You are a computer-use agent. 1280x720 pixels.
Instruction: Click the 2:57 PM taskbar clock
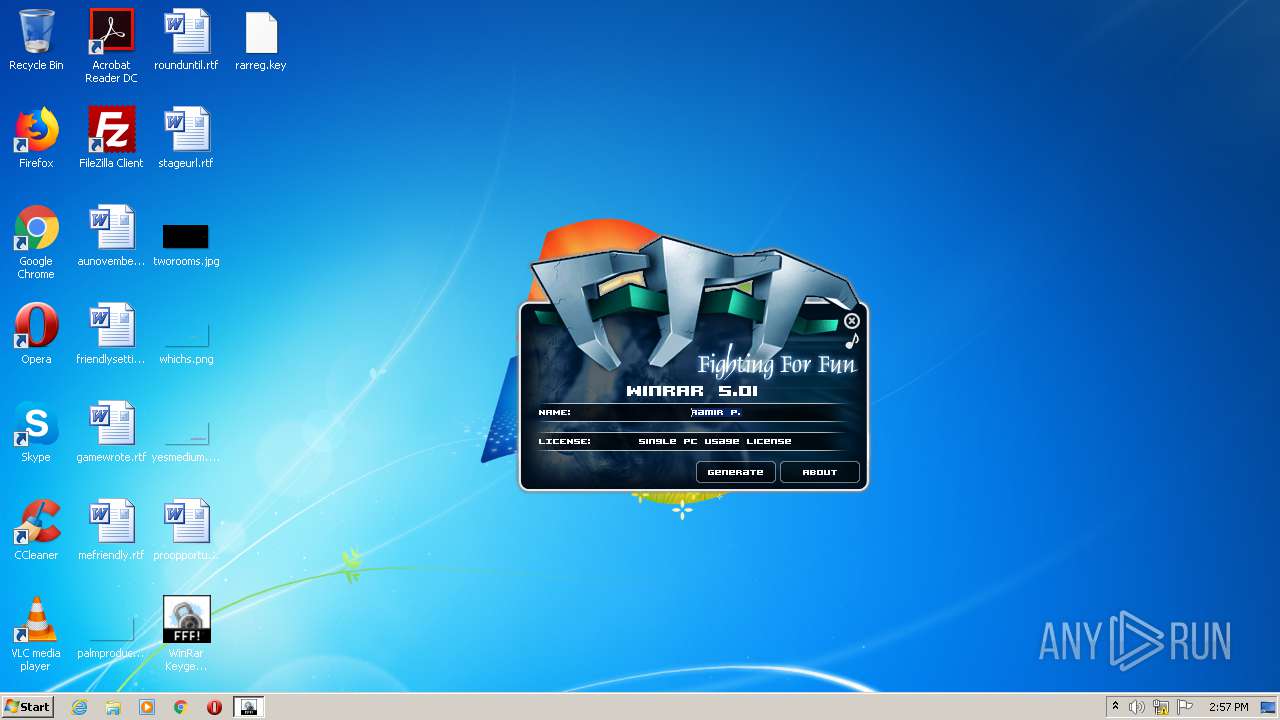(1229, 707)
